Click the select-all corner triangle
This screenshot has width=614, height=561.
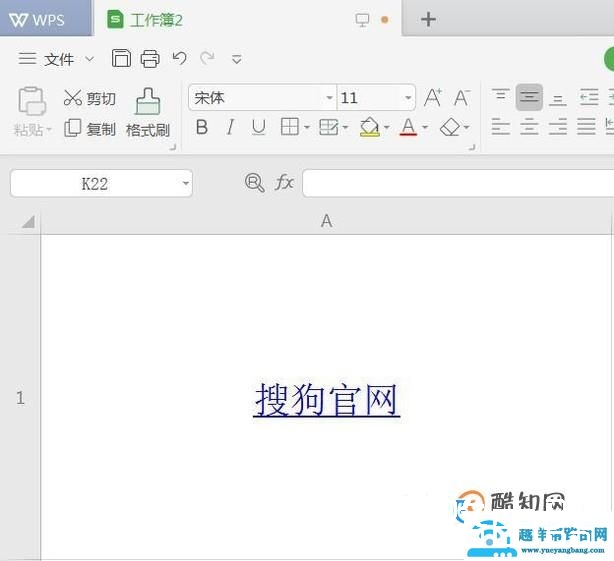point(28,222)
